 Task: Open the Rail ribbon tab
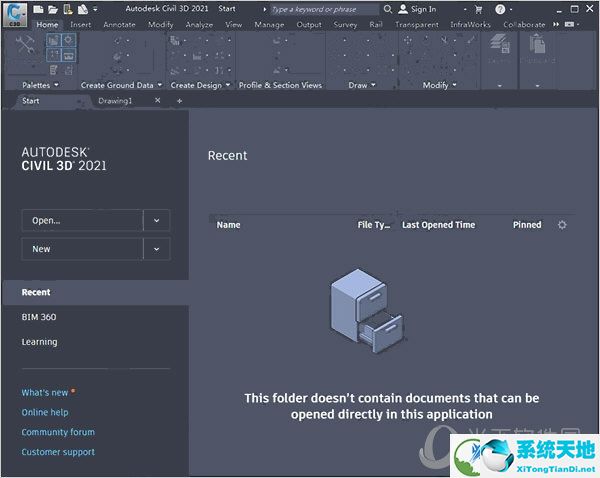coord(376,24)
